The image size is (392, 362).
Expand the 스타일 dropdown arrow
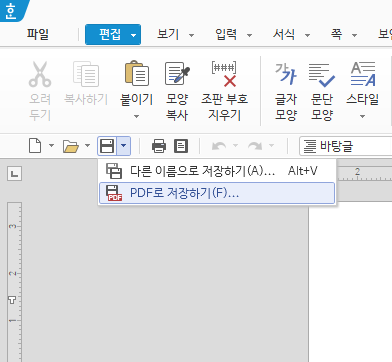[x=363, y=116]
